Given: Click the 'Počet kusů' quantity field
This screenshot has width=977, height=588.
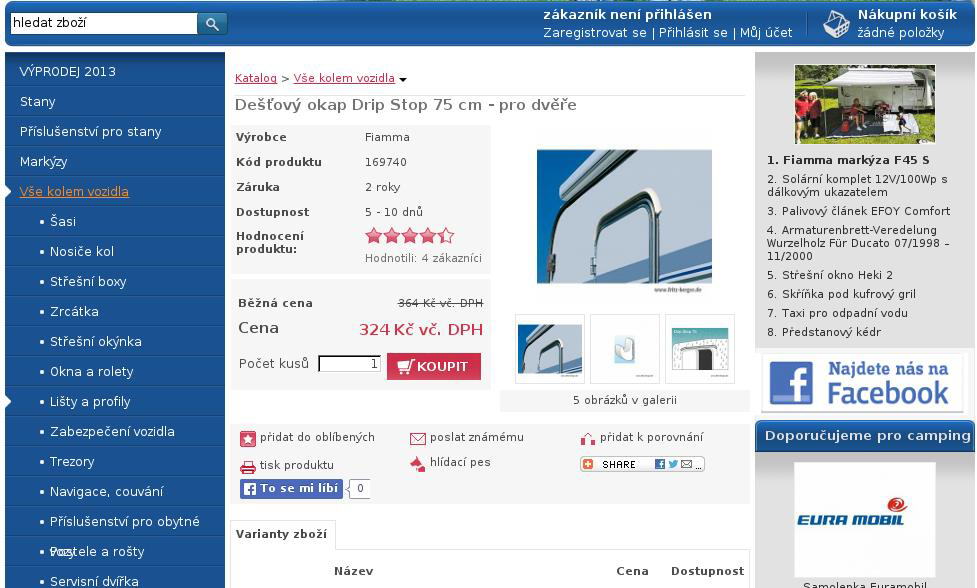Looking at the screenshot, I should tap(349, 364).
